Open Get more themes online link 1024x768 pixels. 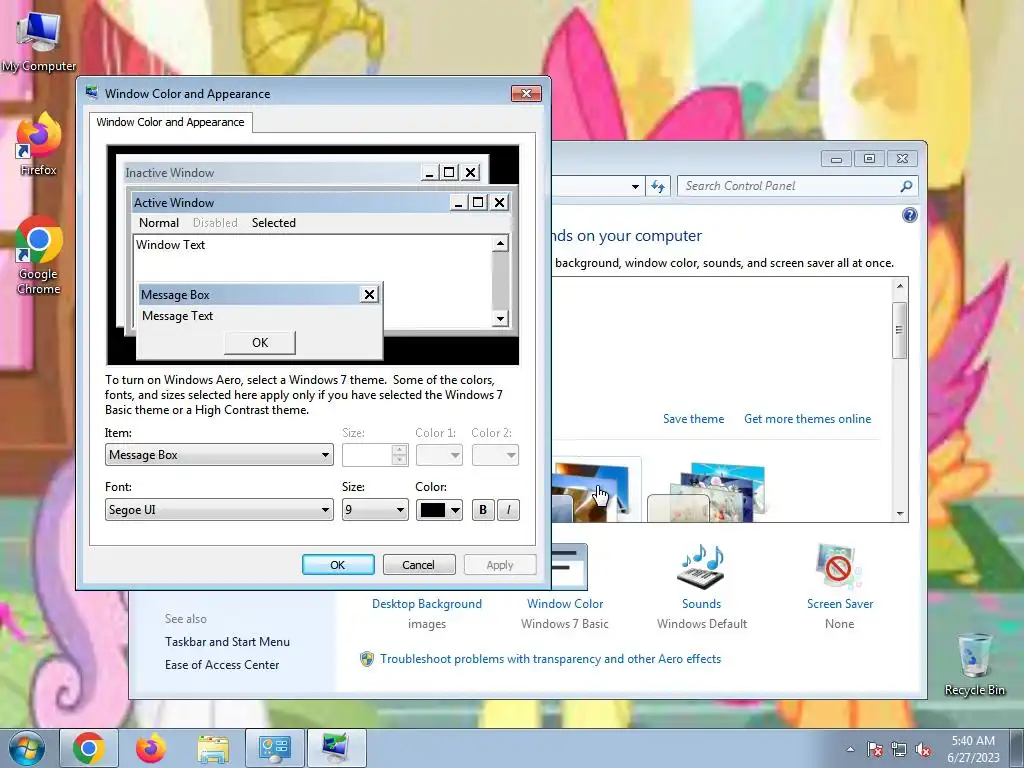click(807, 419)
